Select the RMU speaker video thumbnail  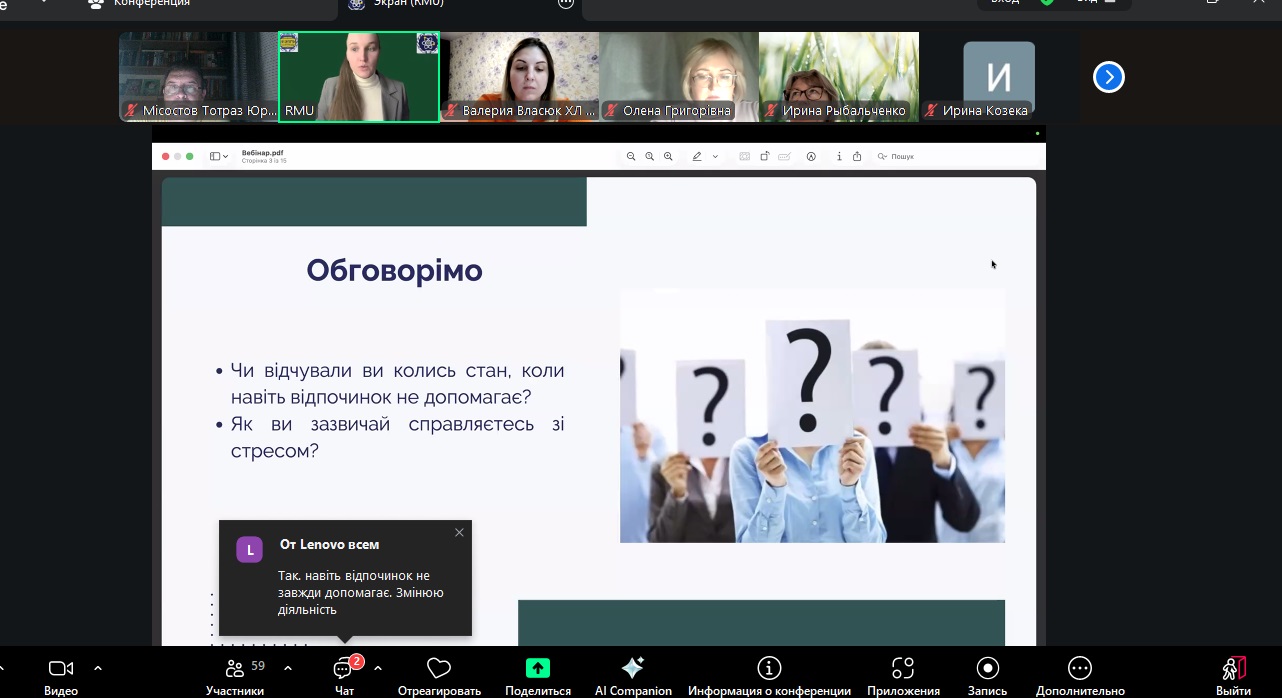click(359, 76)
